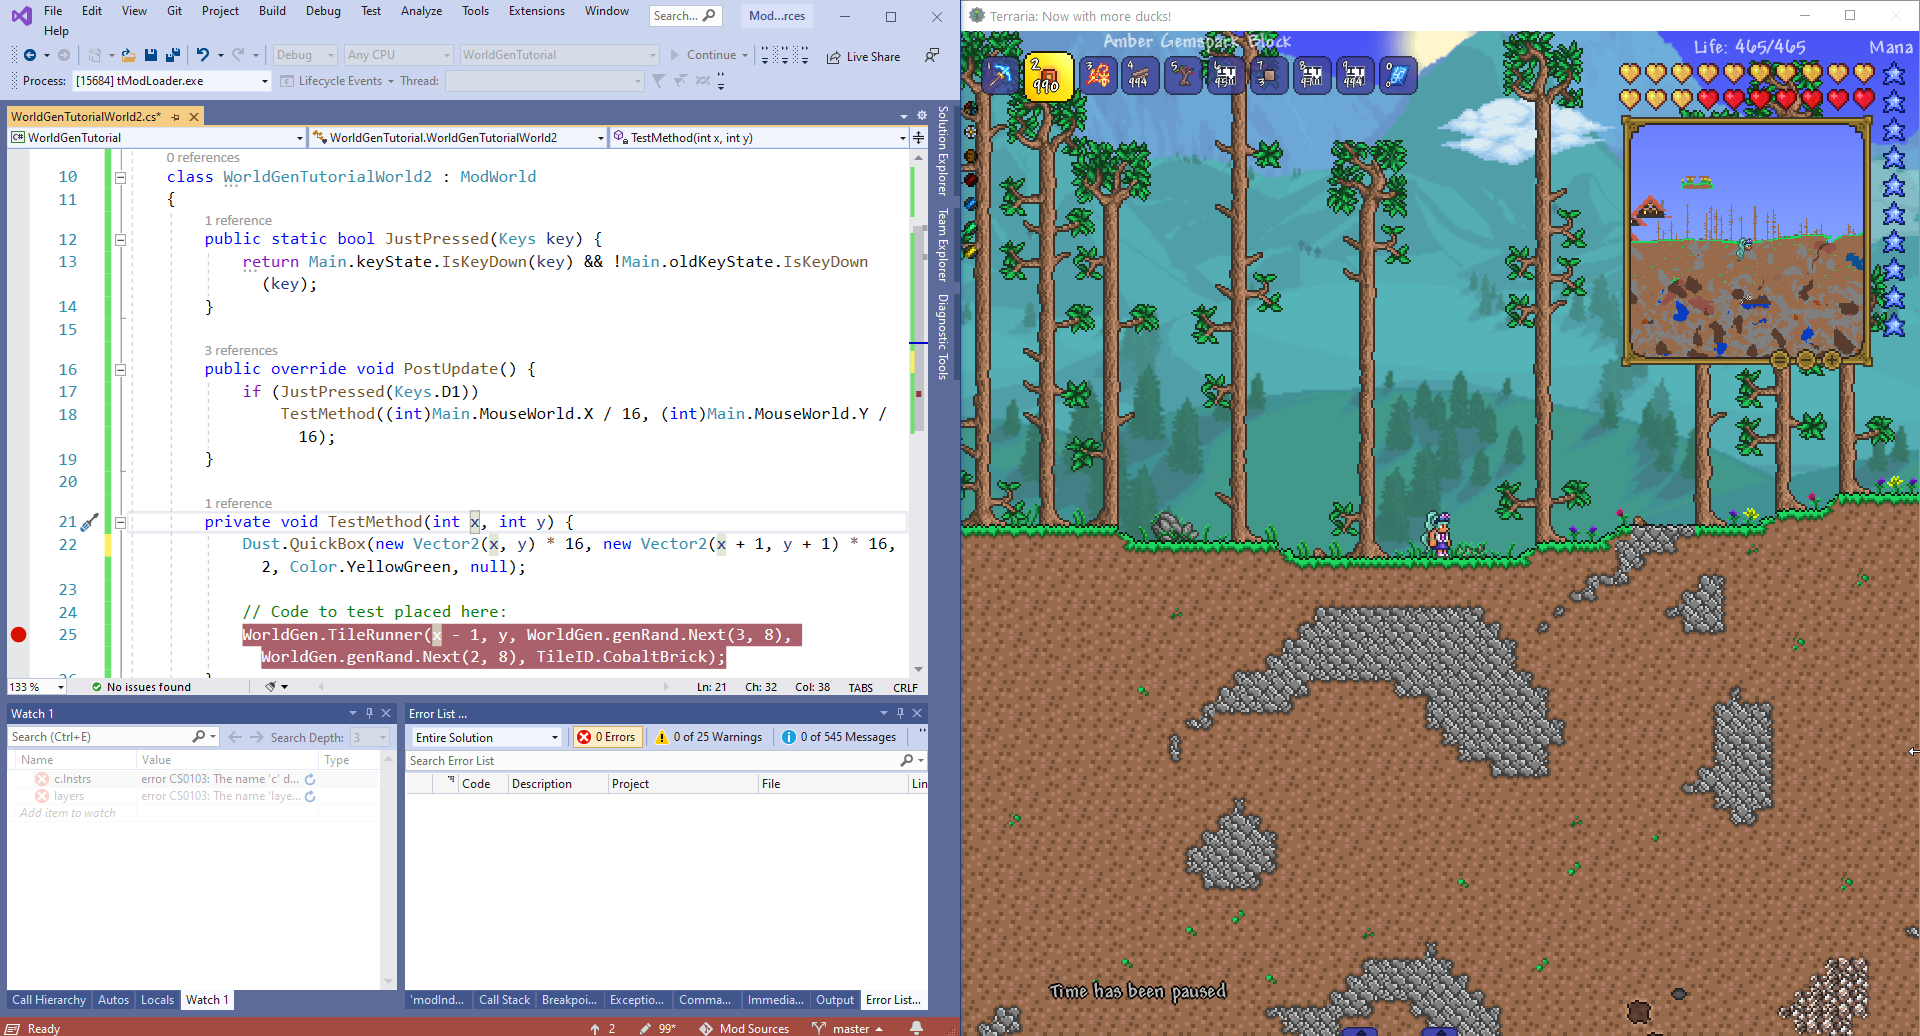This screenshot has height=1036, width=1920.
Task: Close the Watch 1 panel
Action: (x=386, y=713)
